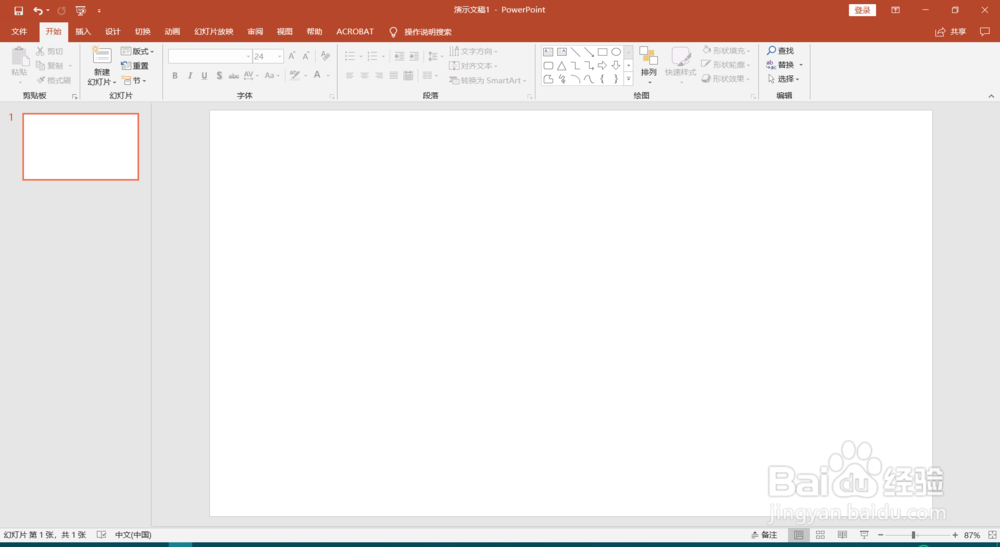Switch to the ACROBAT tab
The image size is (1000, 547).
point(355,31)
